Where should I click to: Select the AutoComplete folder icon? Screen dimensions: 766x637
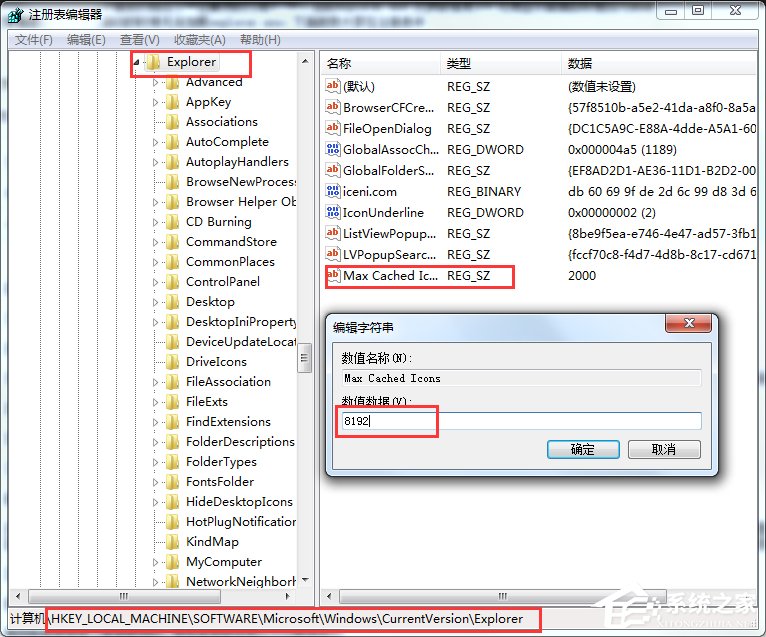172,142
